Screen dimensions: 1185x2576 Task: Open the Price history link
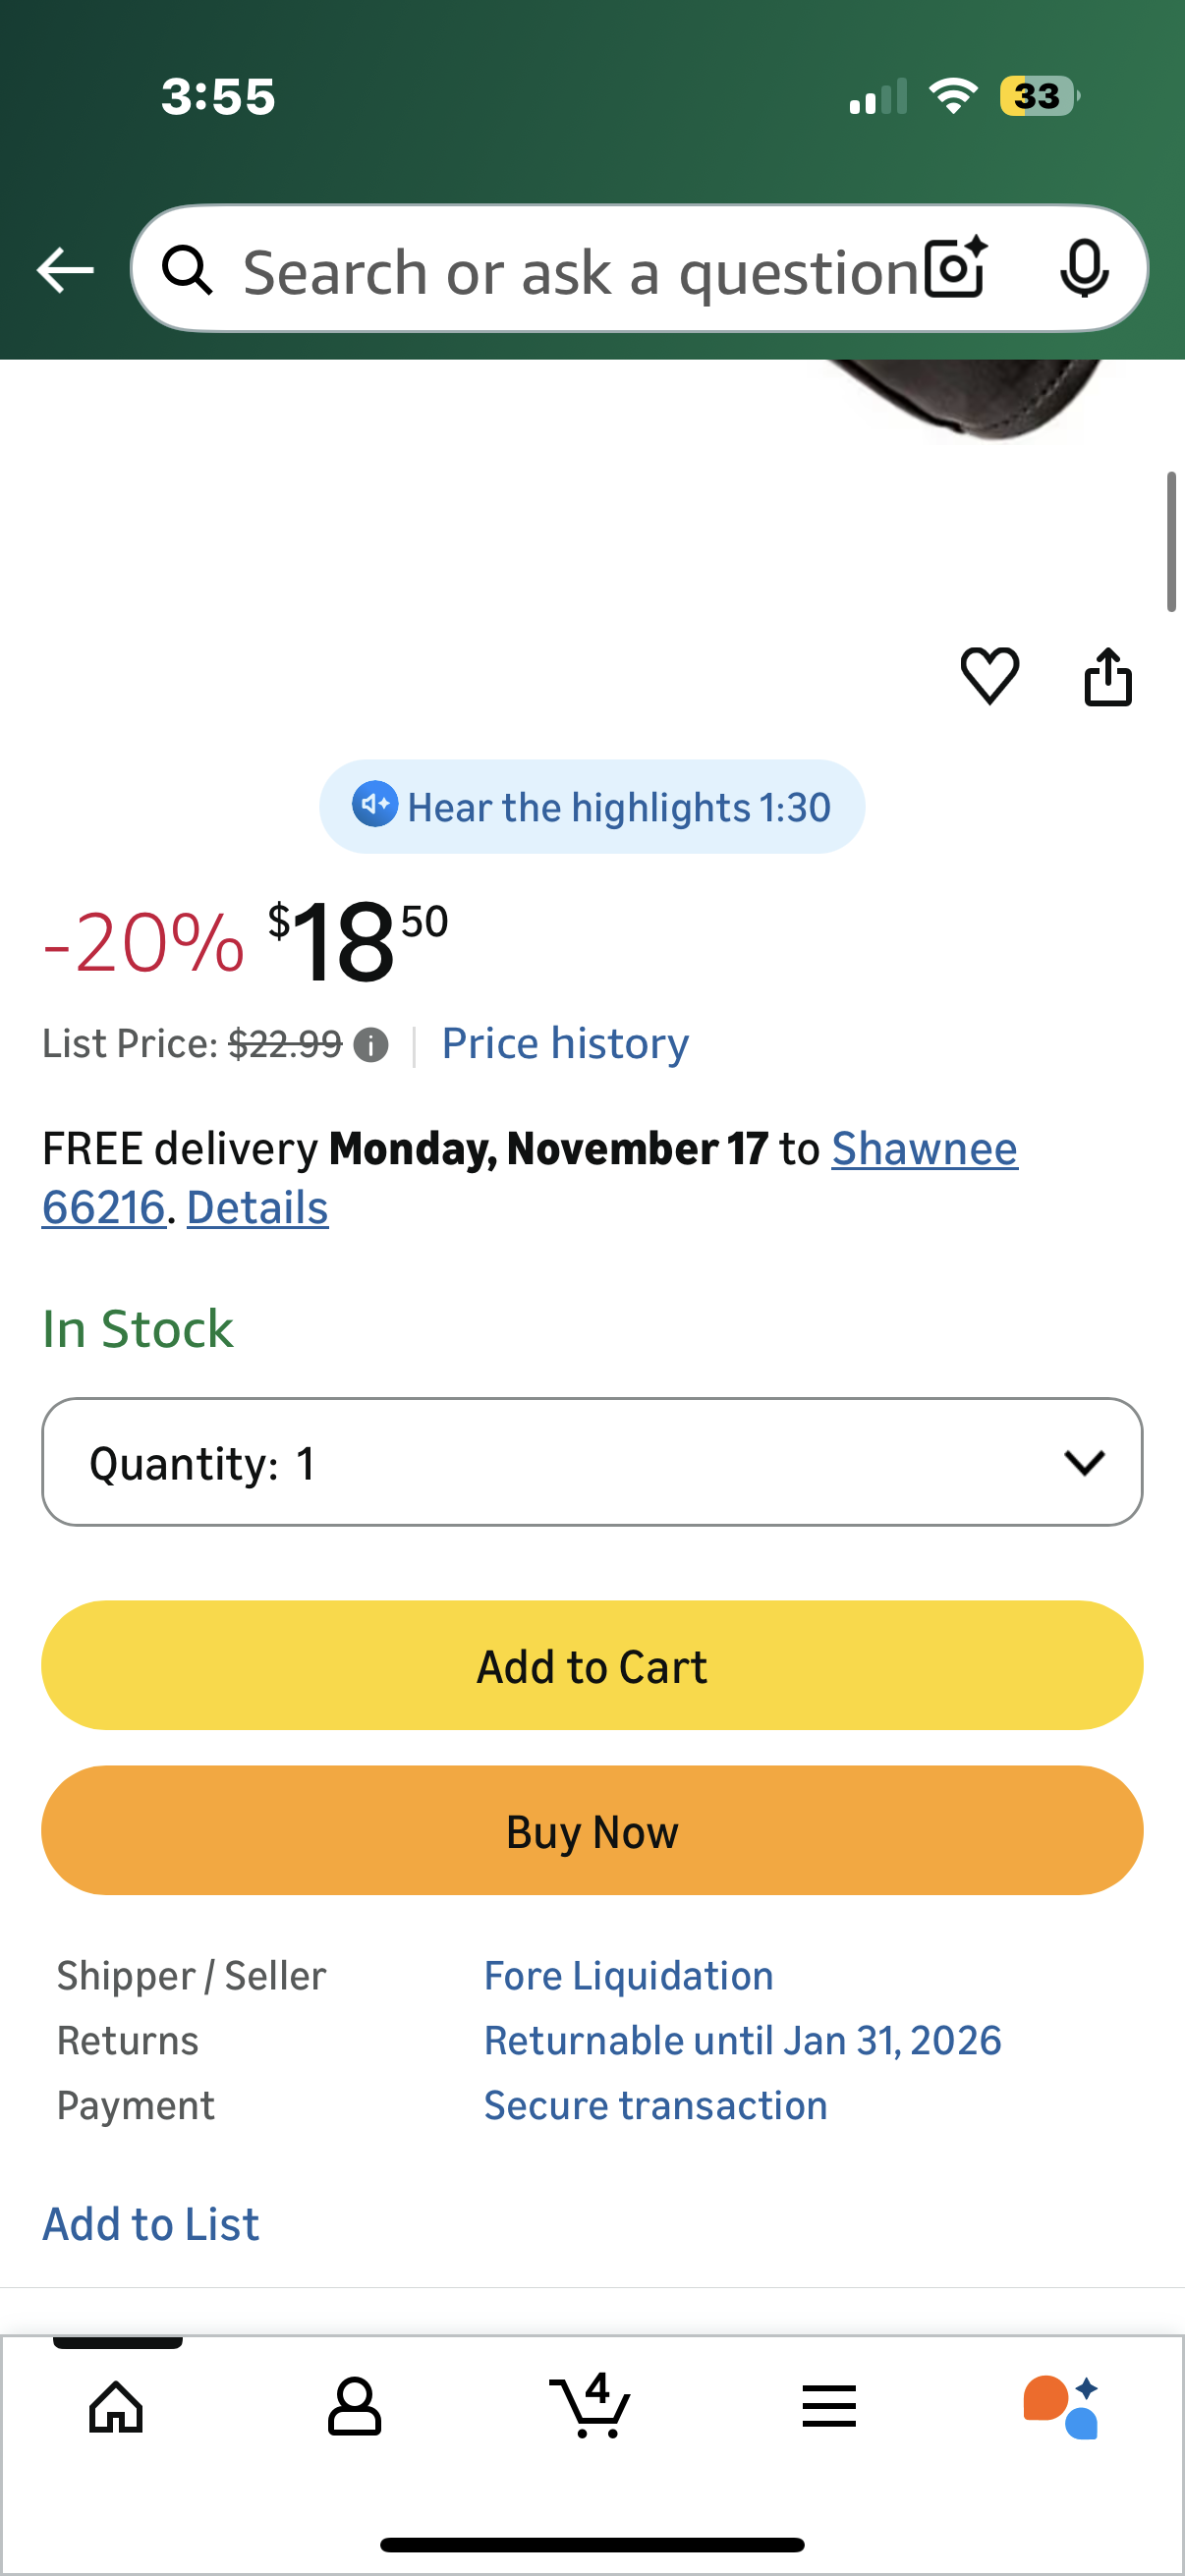tap(565, 1044)
